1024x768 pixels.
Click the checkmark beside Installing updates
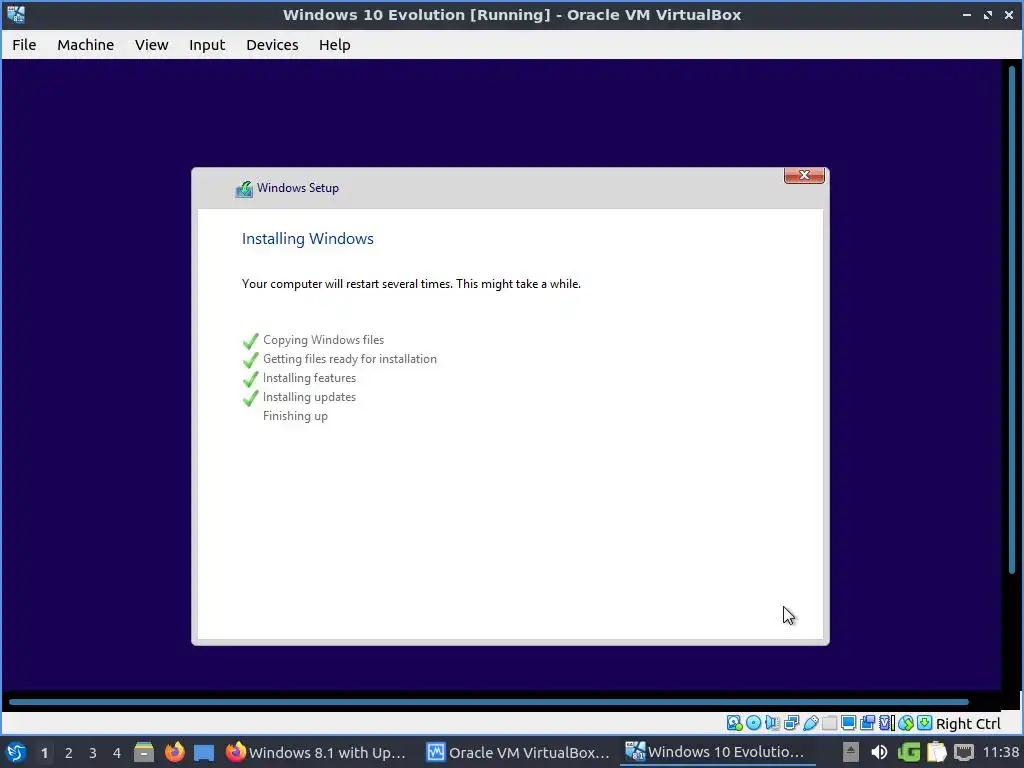[250, 398]
